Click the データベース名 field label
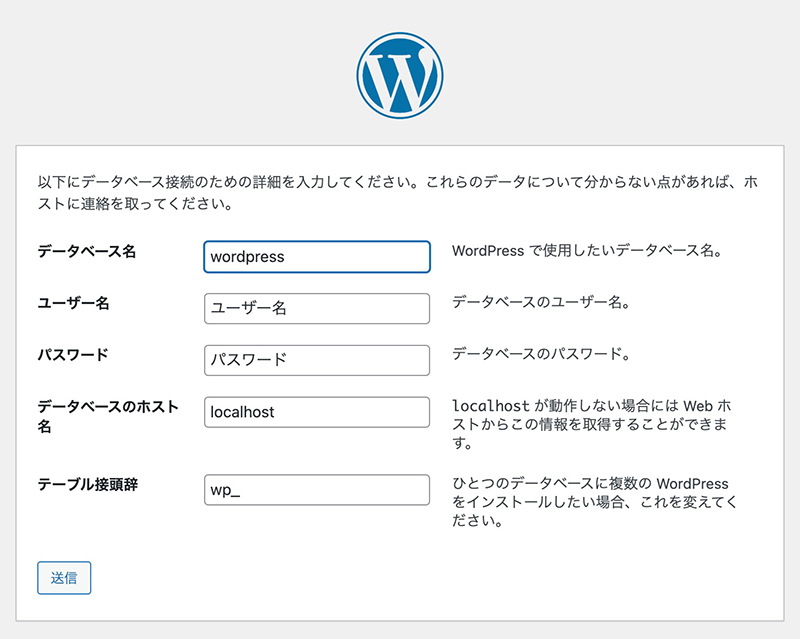The image size is (800, 639). 86,252
